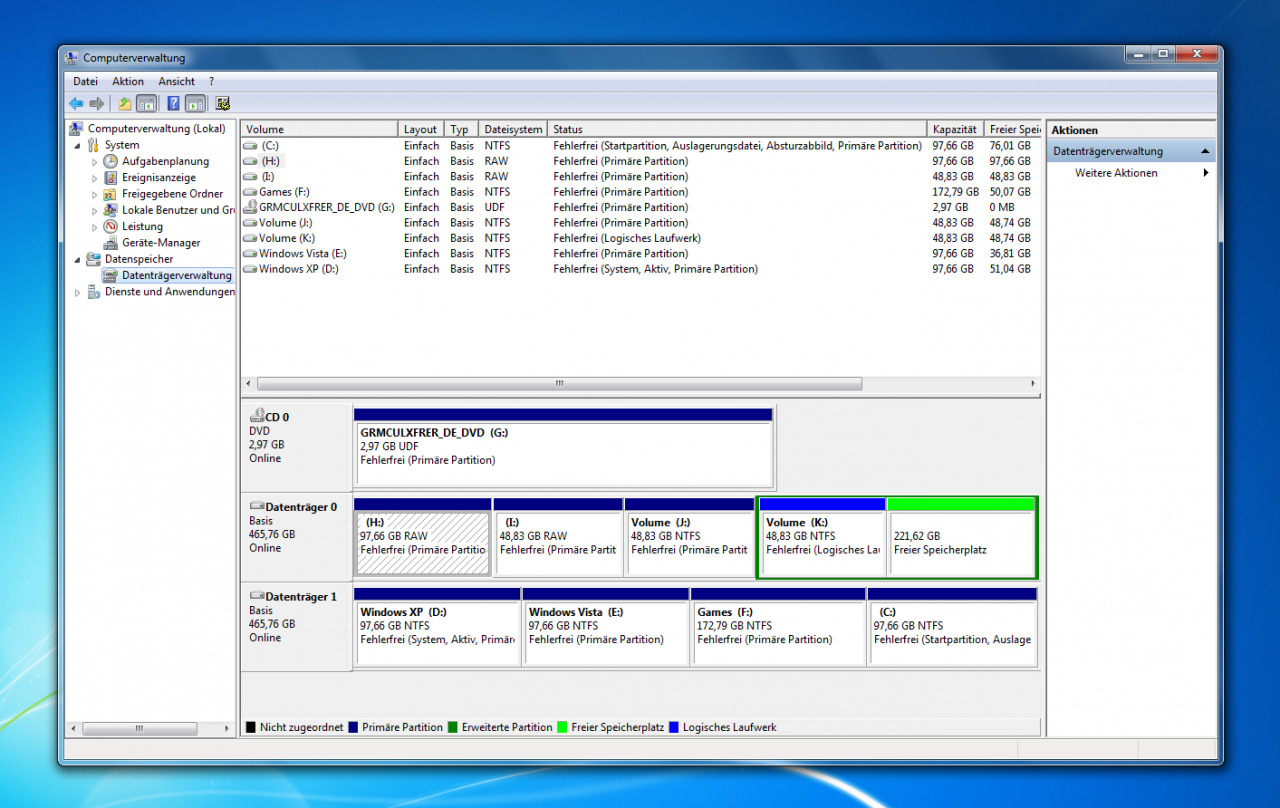
Task: Click the Computerverwaltung title bar icon
Action: point(72,58)
